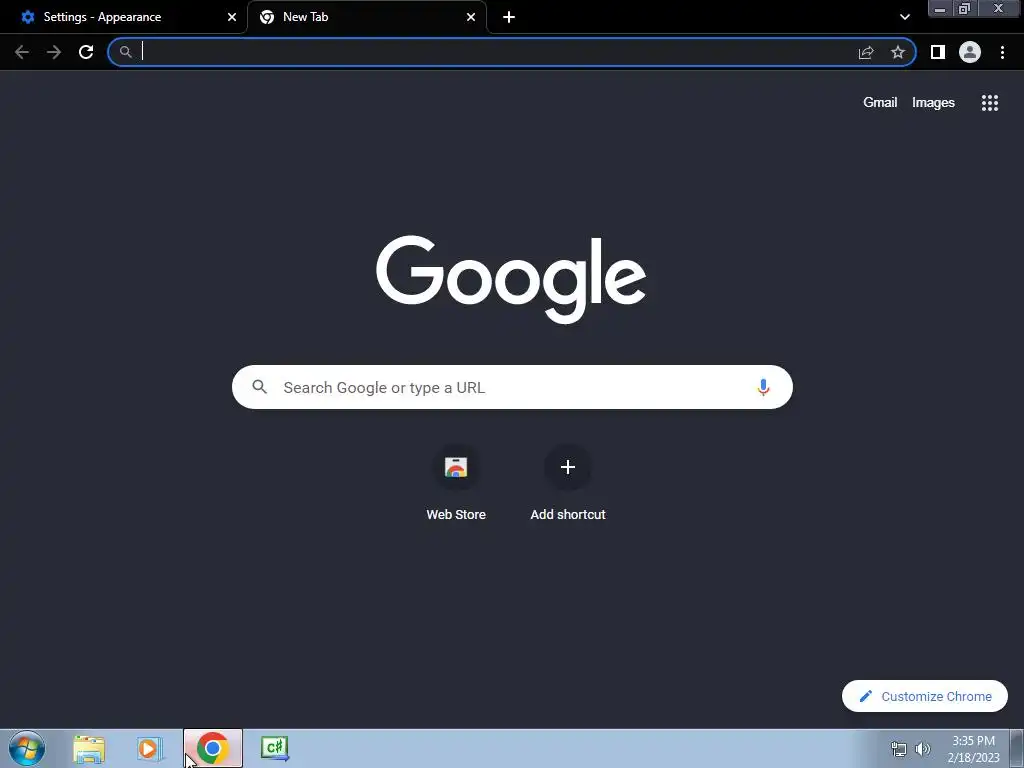Open the Google apps grid

click(x=989, y=103)
